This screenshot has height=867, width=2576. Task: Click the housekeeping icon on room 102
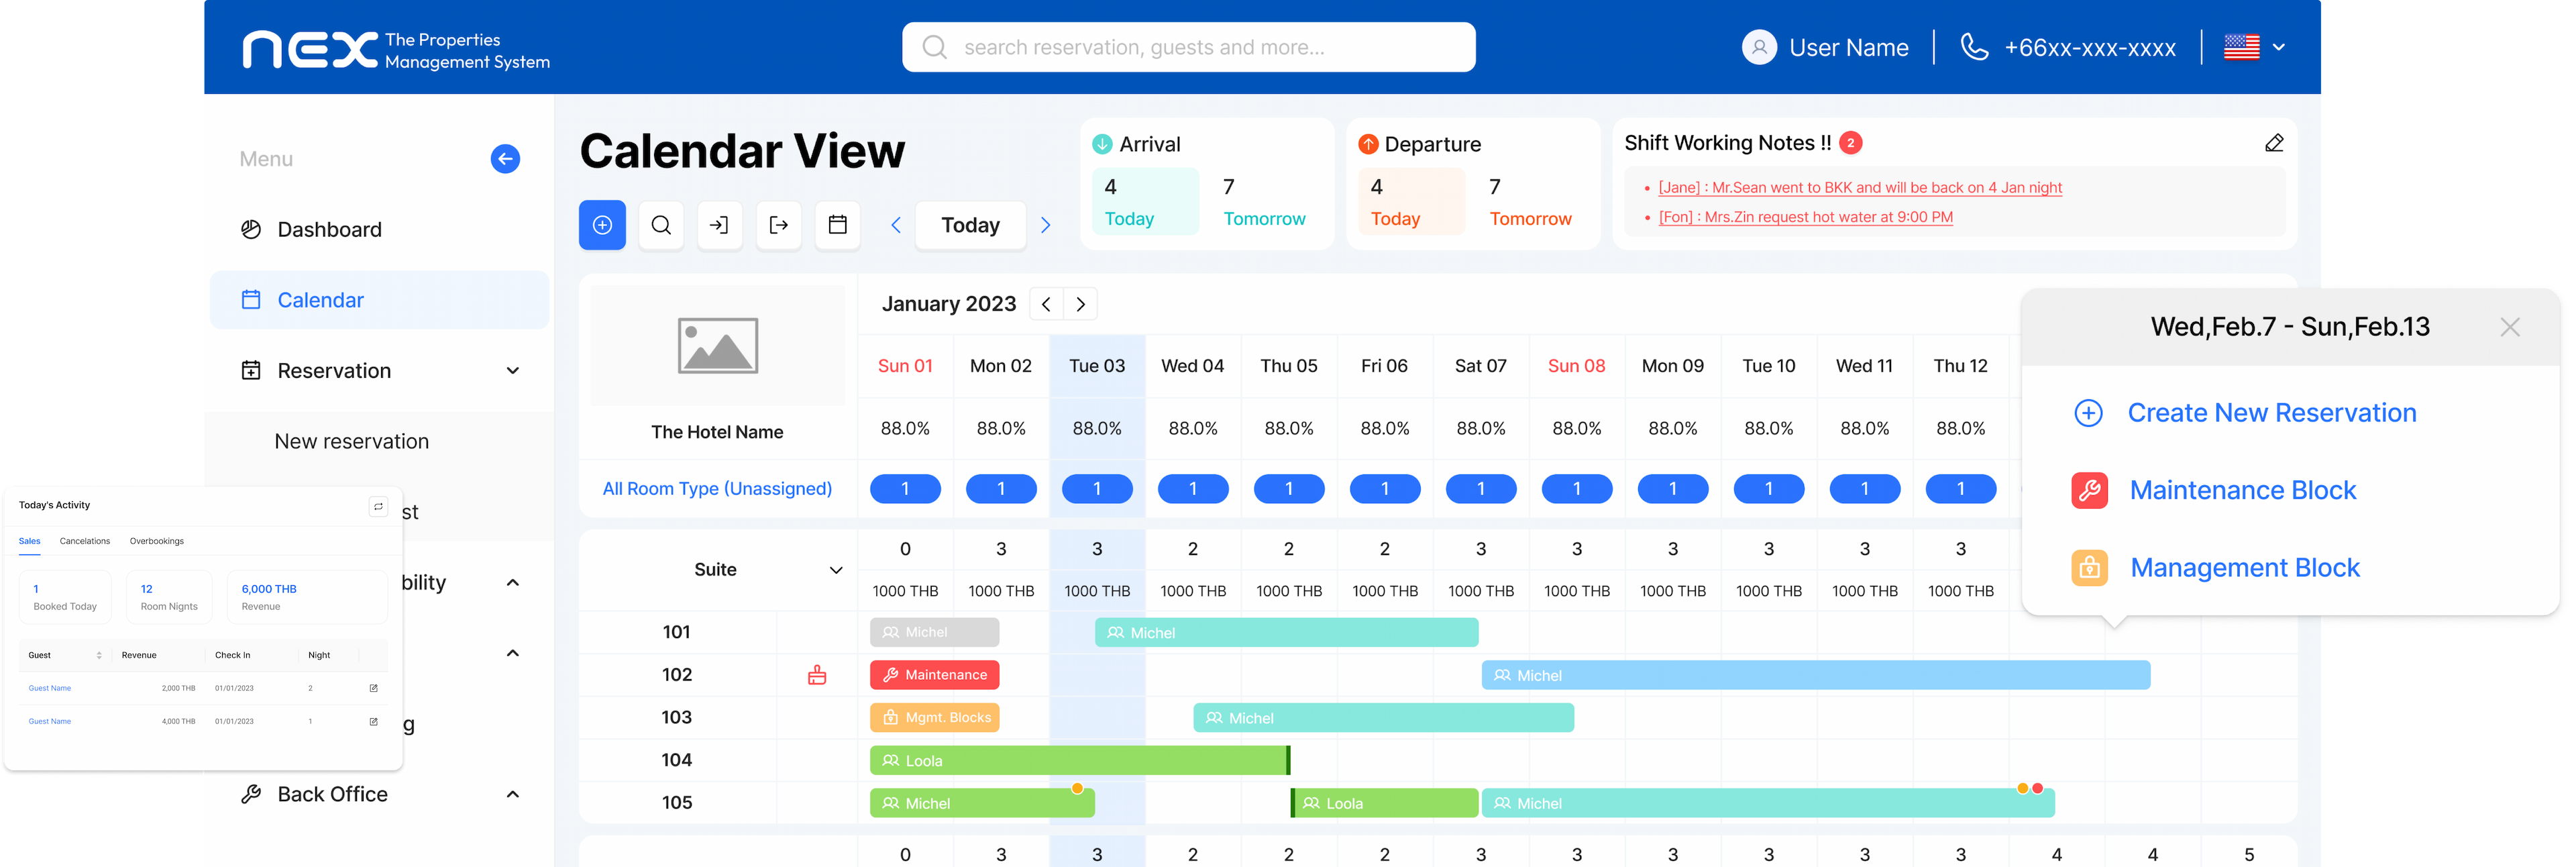pos(817,675)
